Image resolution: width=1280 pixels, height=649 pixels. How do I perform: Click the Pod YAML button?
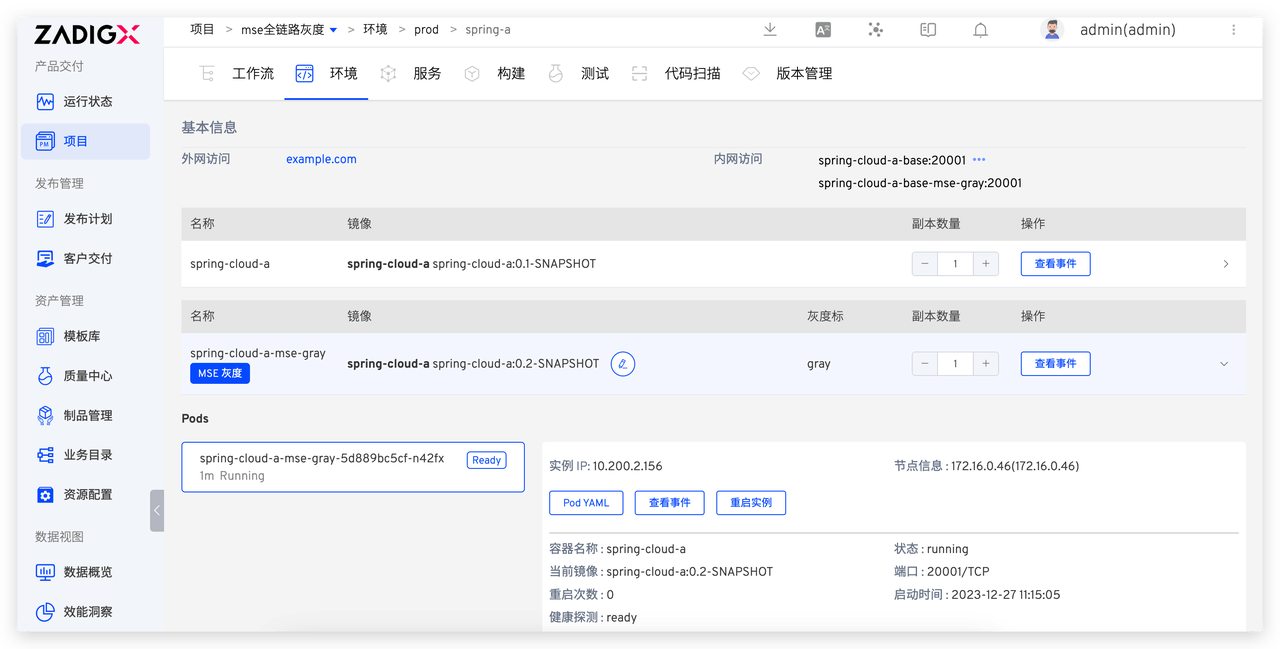click(x=586, y=502)
